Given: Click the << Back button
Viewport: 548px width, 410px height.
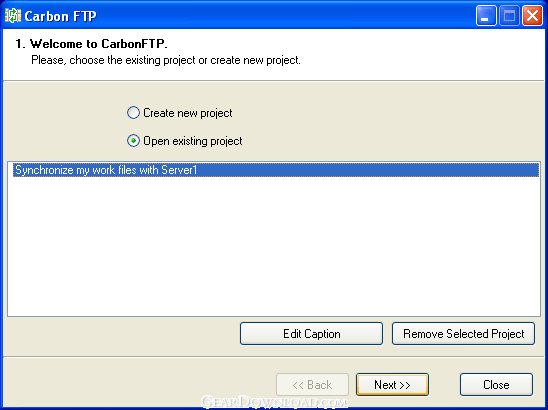Looking at the screenshot, I should [312, 385].
